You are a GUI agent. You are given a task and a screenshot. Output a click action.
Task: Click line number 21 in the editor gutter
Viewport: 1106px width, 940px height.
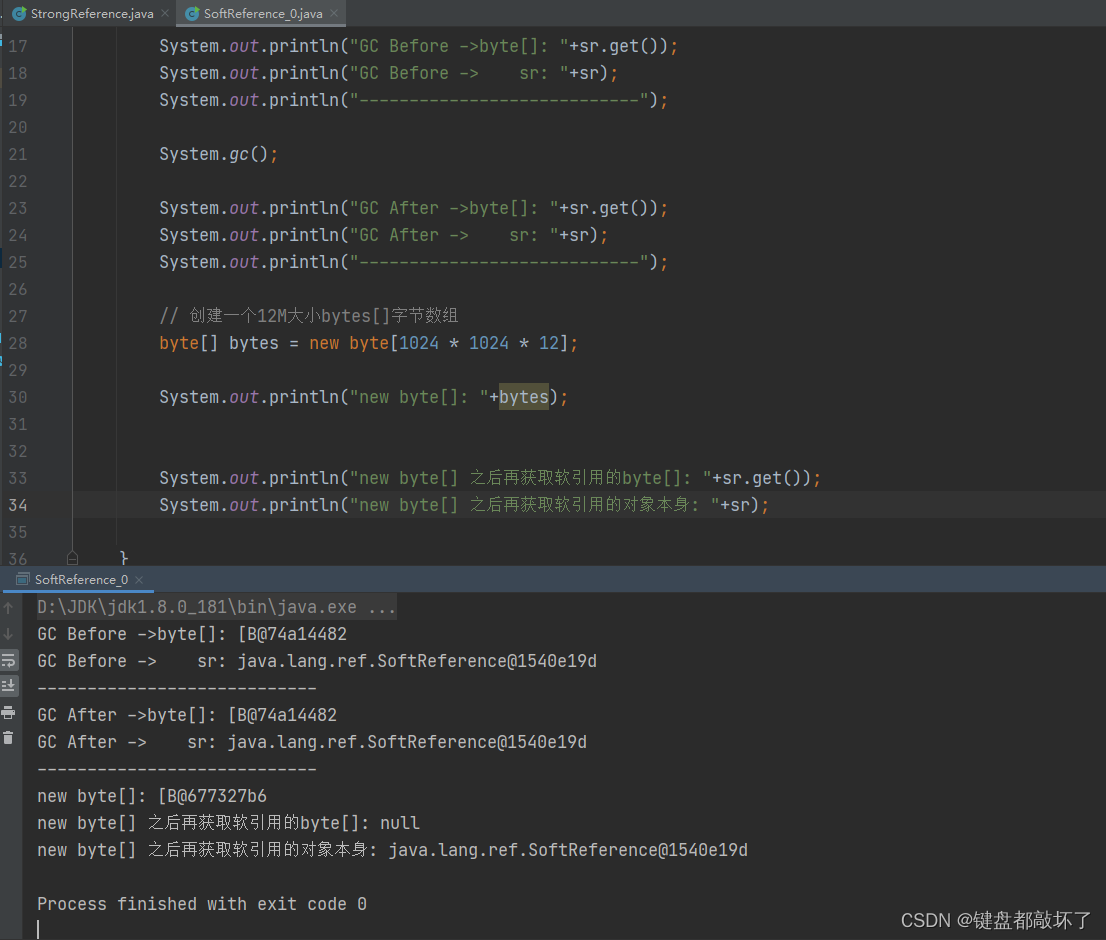(x=20, y=153)
